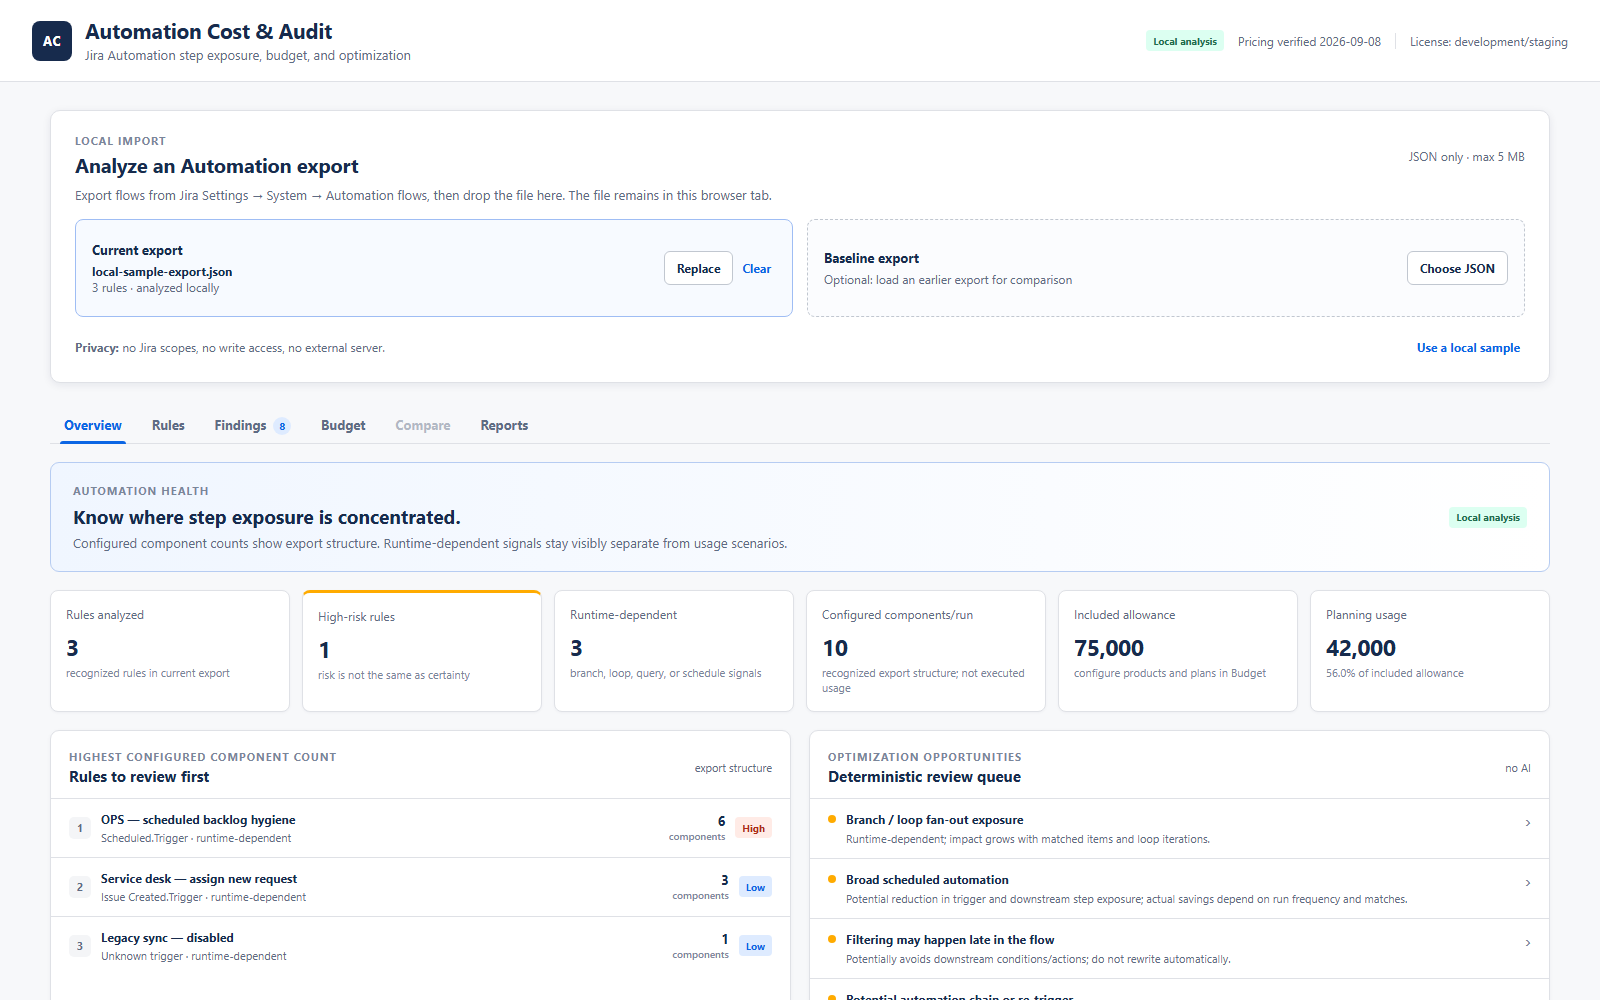Click Low badge on Legacy sync rule
The height and width of the screenshot is (1000, 1600).
[755, 946]
